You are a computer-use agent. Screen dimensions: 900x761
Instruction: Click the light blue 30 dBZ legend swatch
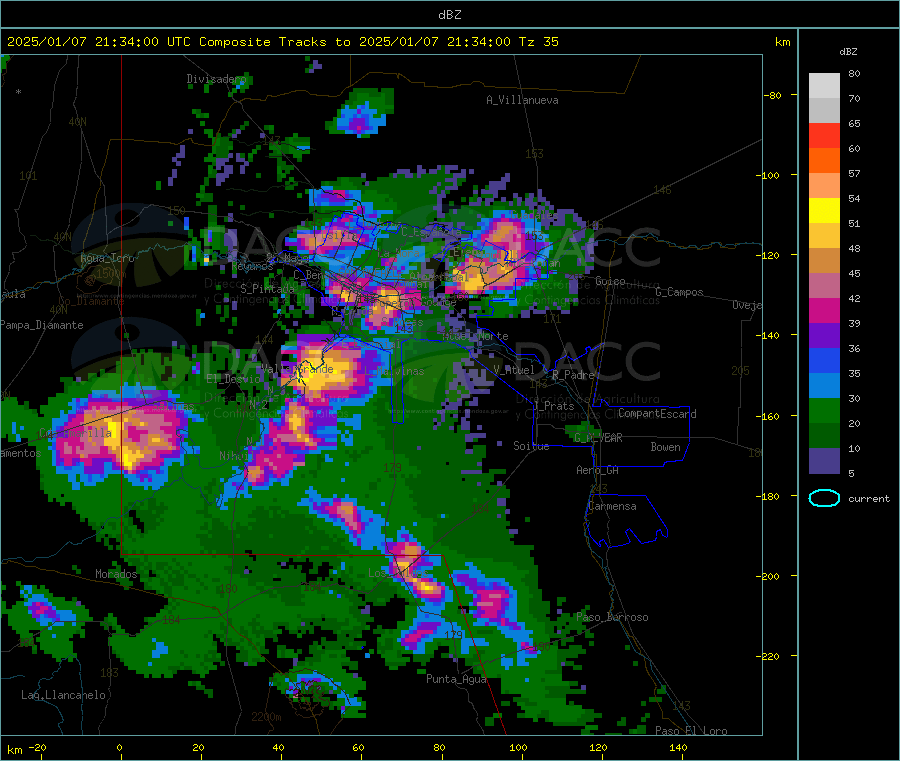824,386
